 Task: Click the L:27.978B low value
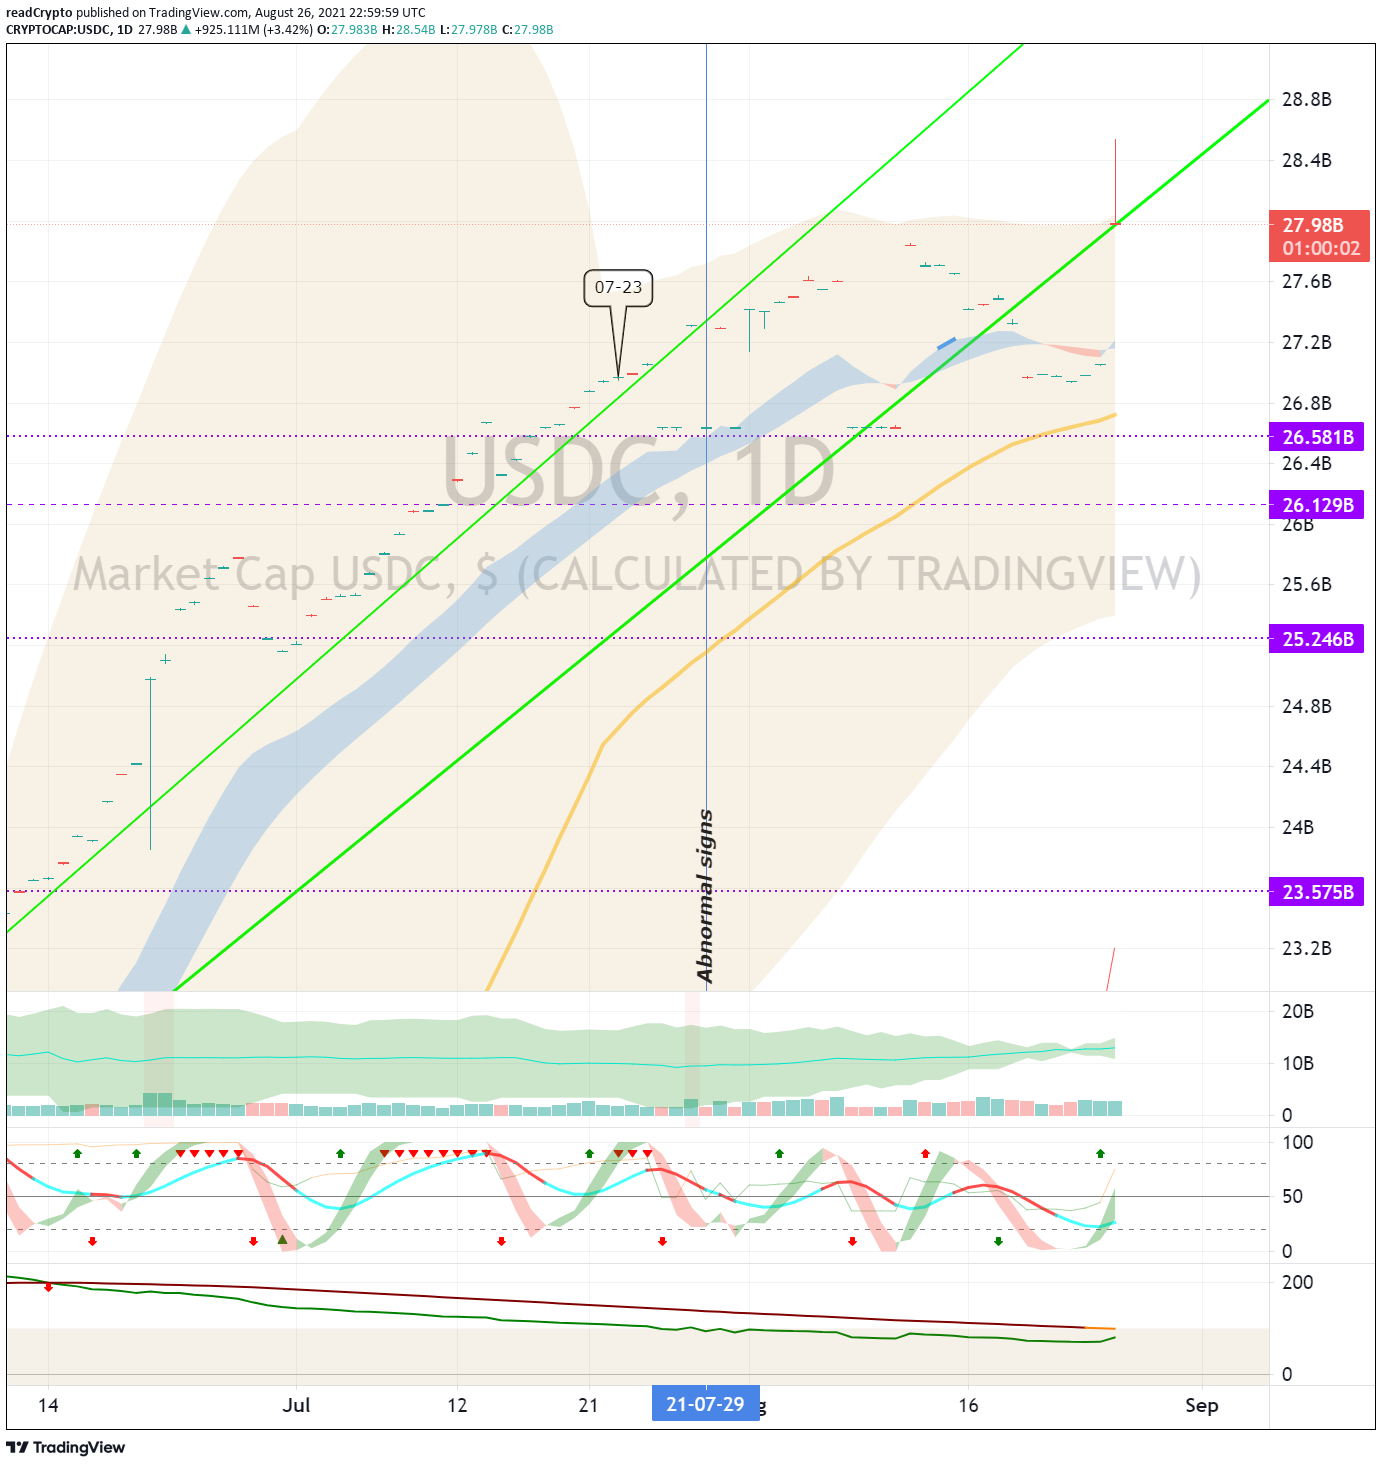(469, 29)
